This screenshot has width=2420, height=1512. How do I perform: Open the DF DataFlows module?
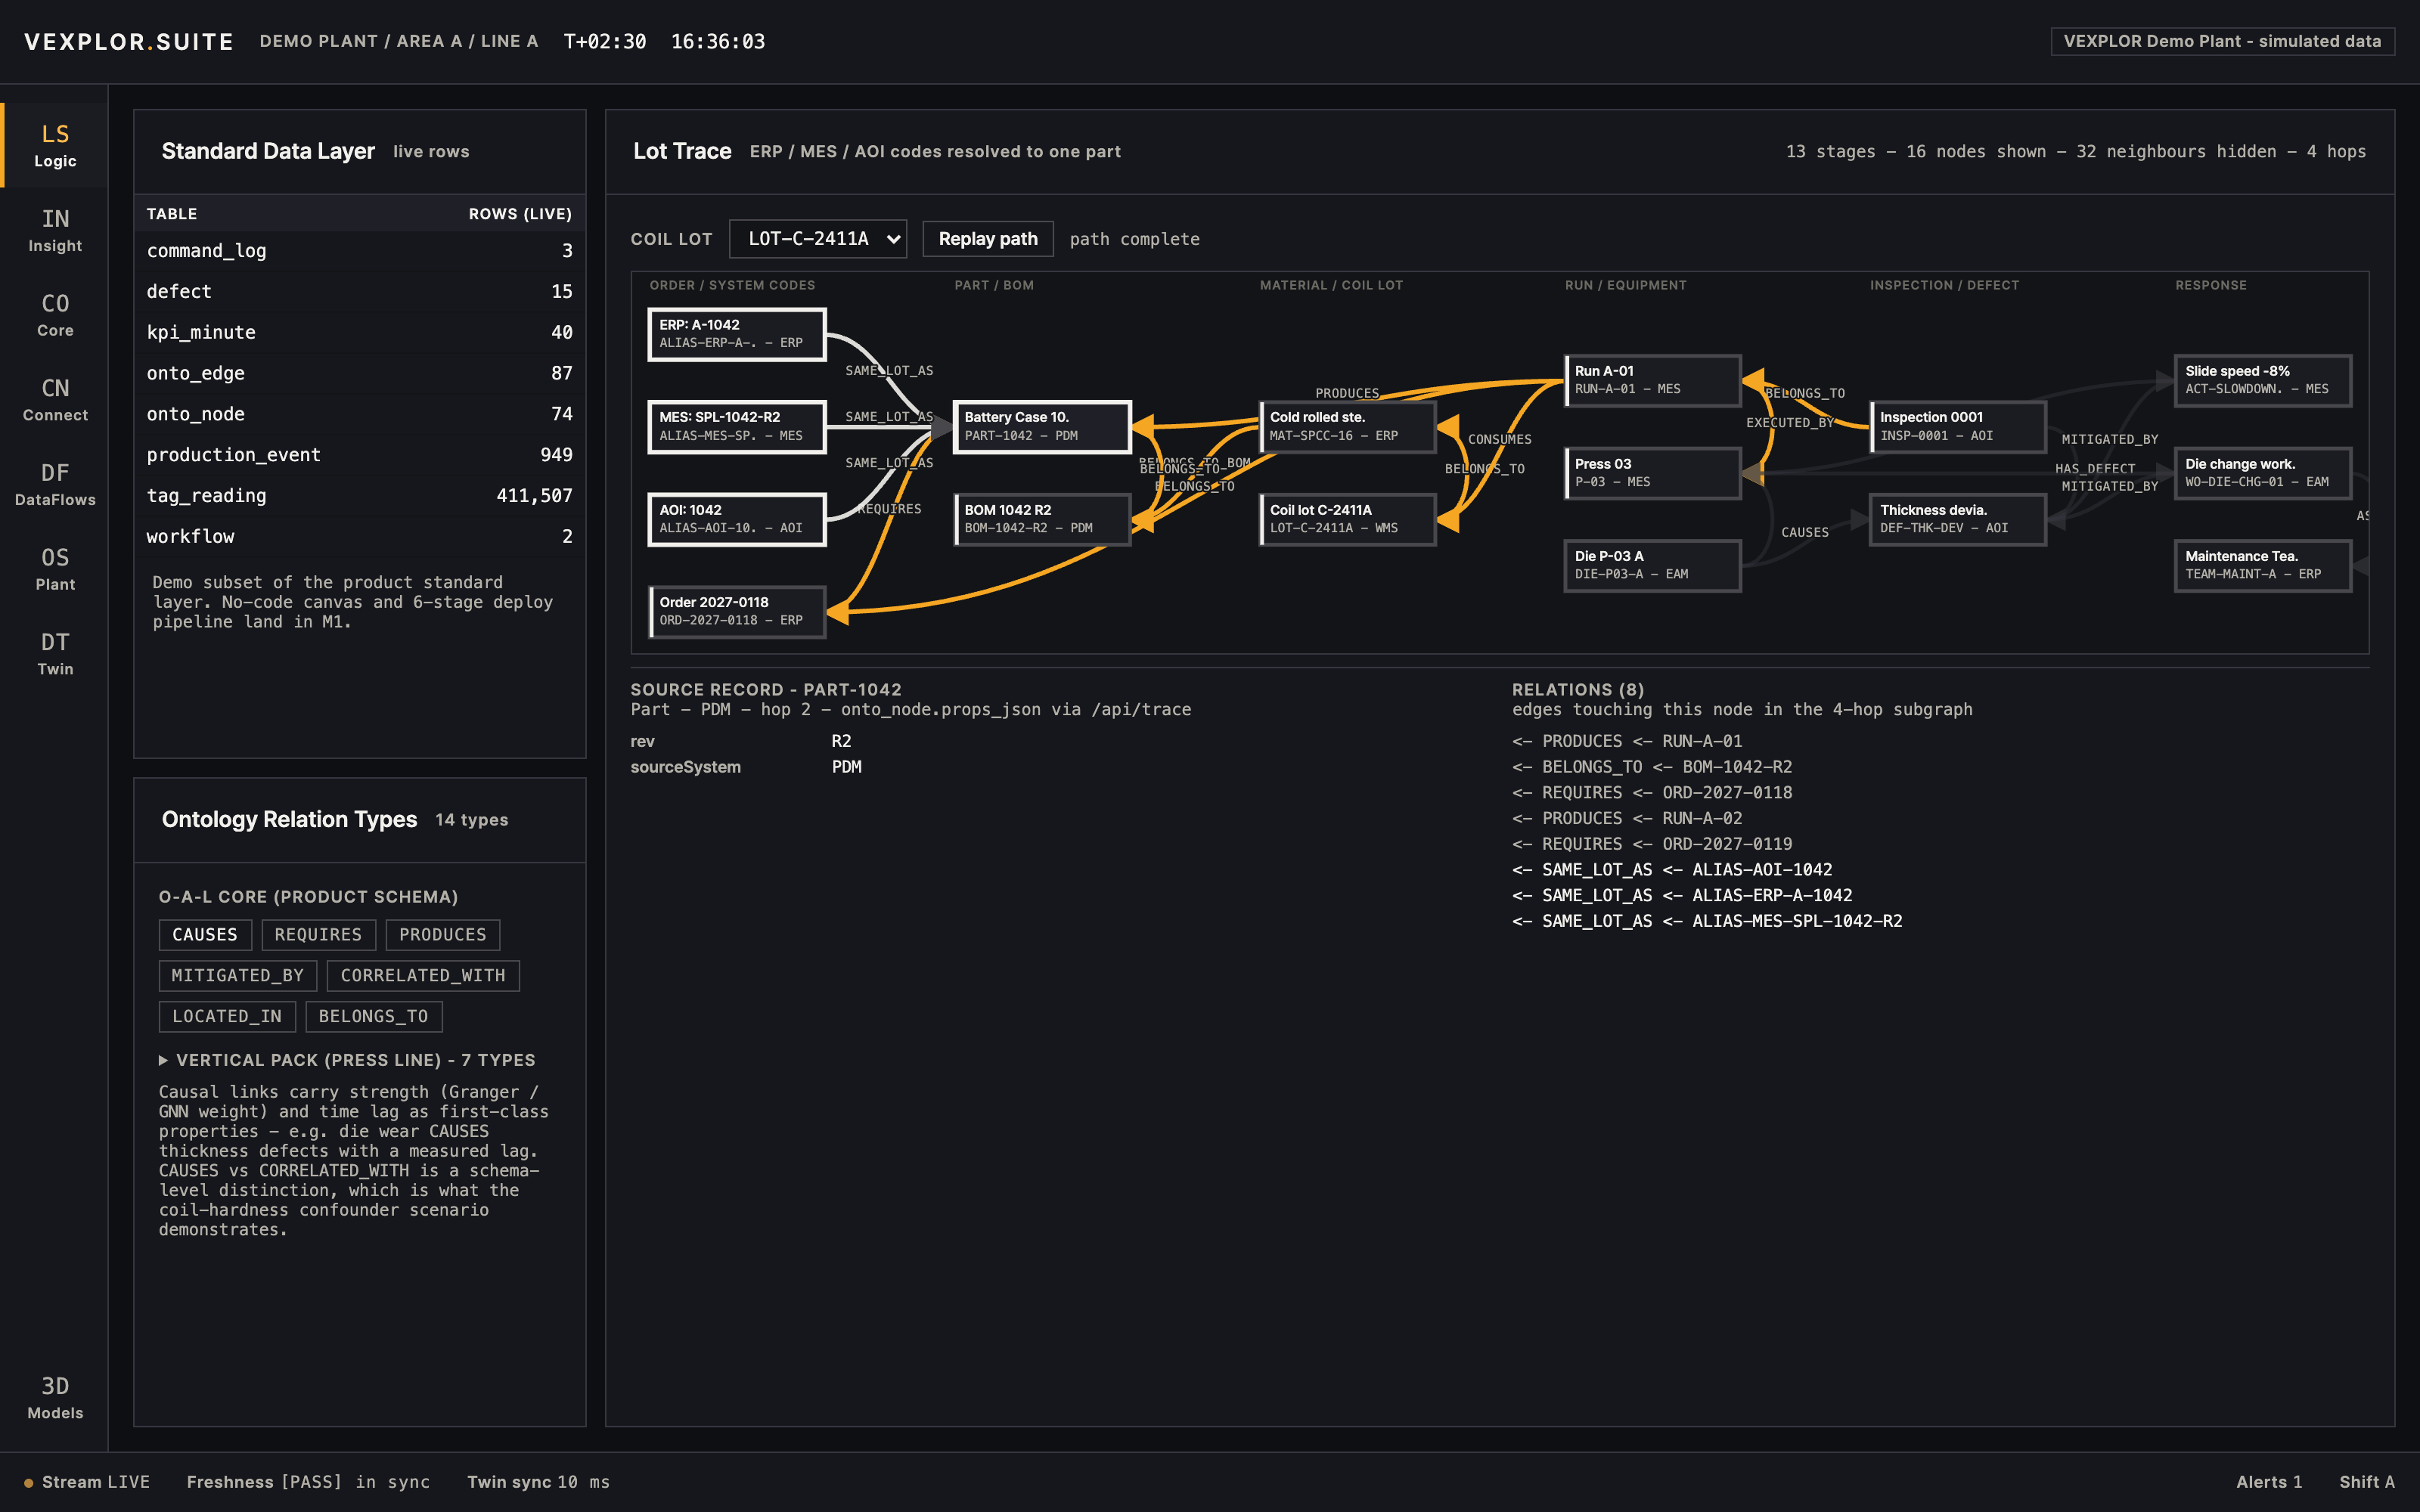[x=55, y=484]
